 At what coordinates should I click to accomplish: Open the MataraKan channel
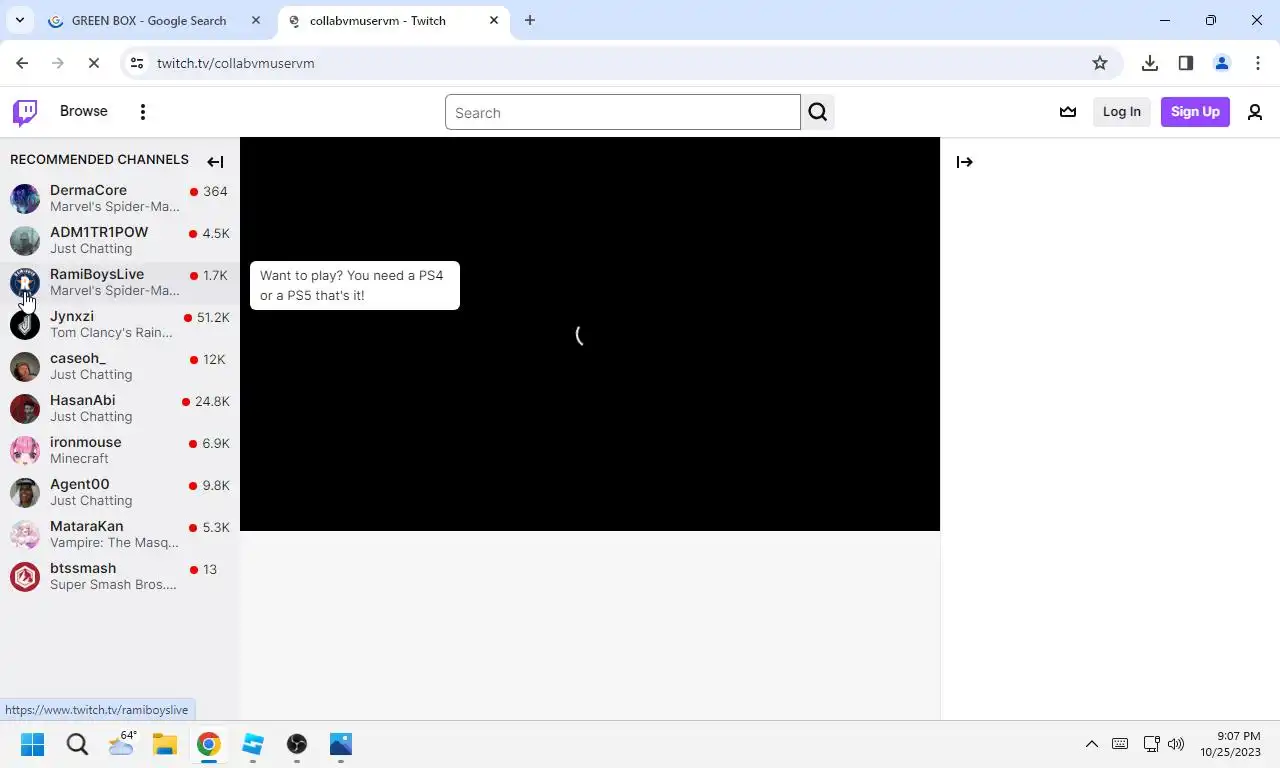120,534
